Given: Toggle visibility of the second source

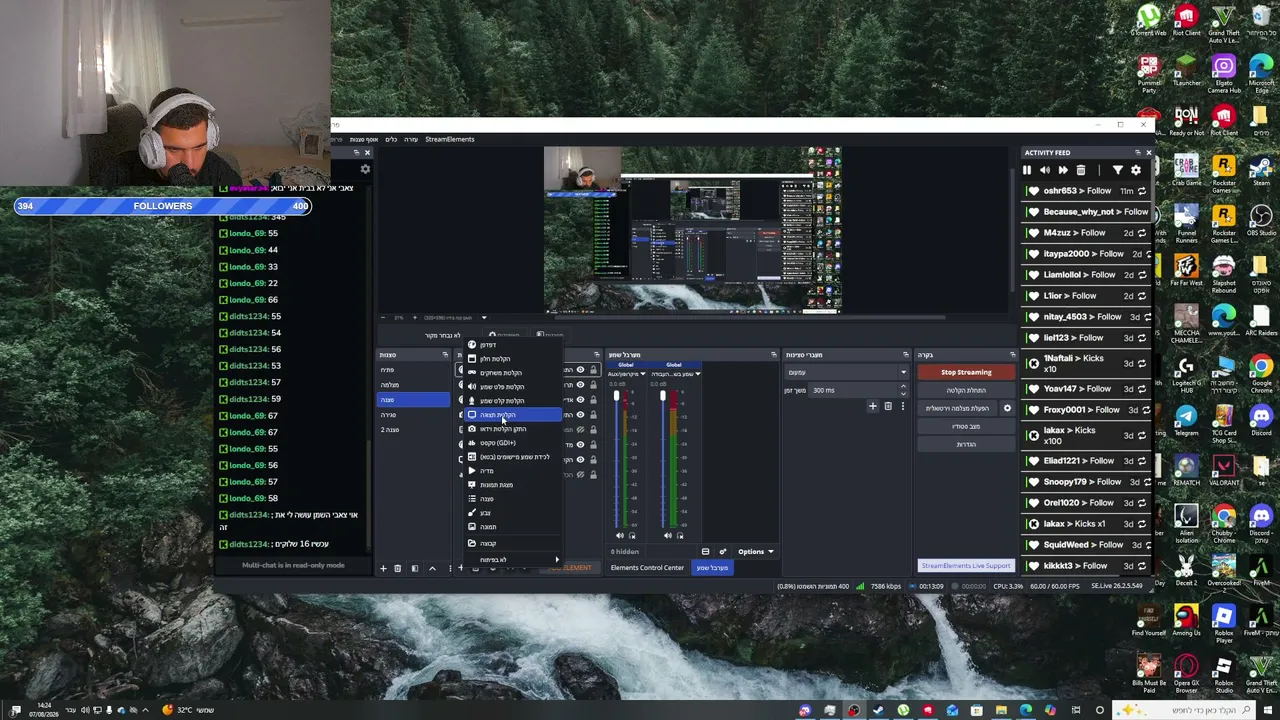Looking at the screenshot, I should point(580,385).
